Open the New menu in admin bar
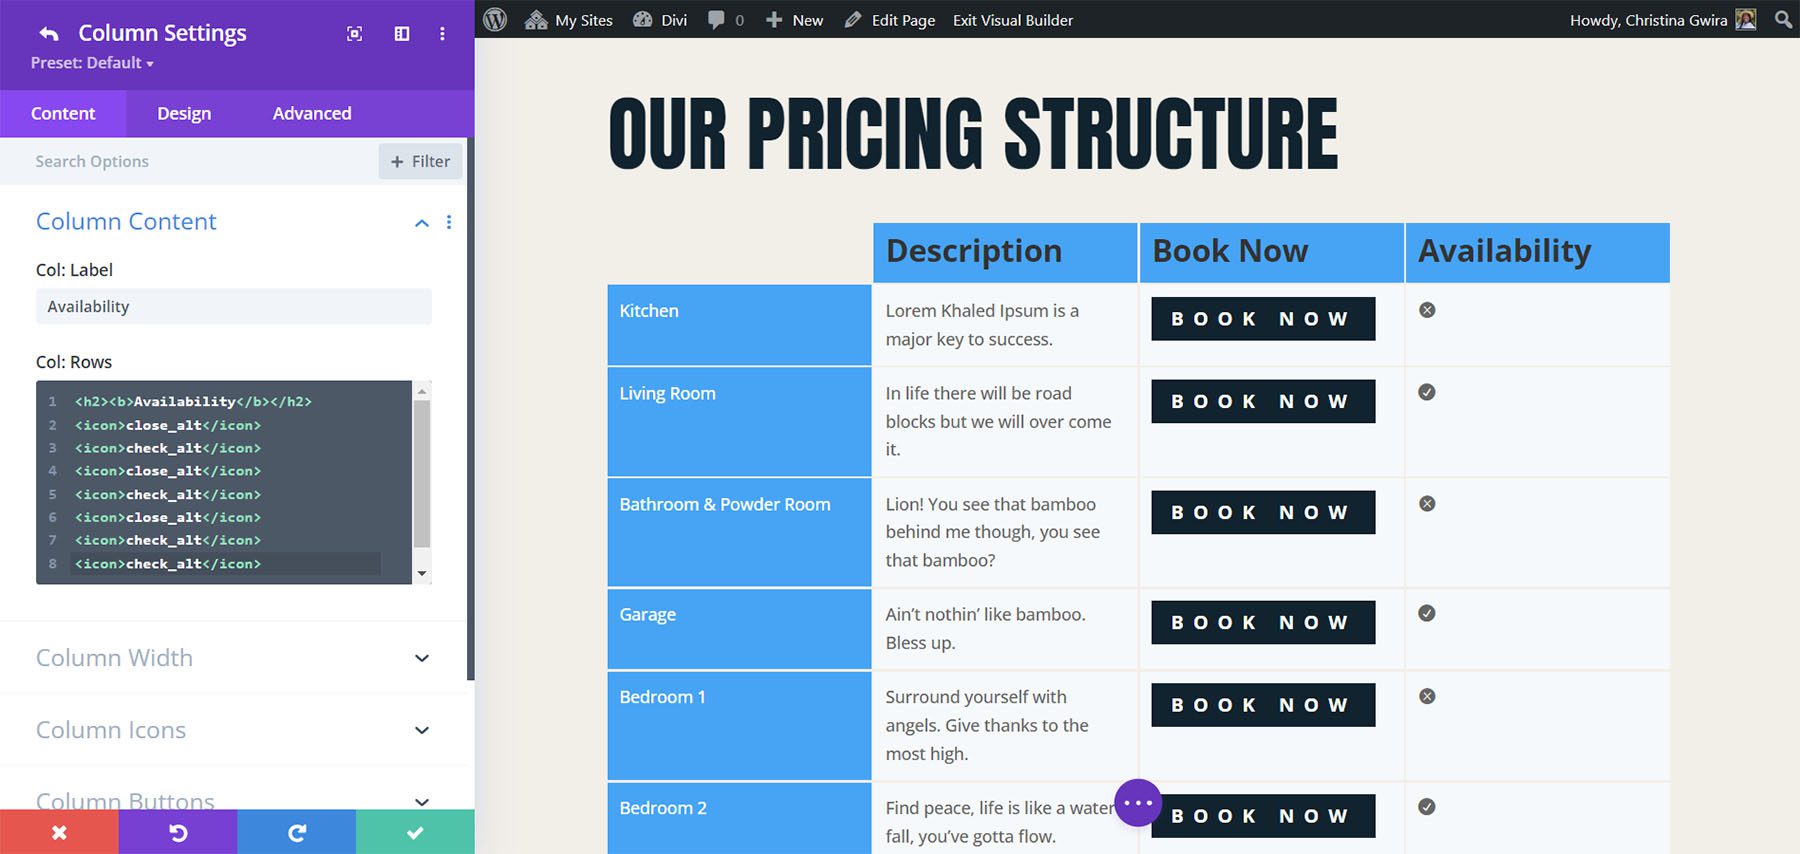Image resolution: width=1800 pixels, height=854 pixels. [x=794, y=19]
